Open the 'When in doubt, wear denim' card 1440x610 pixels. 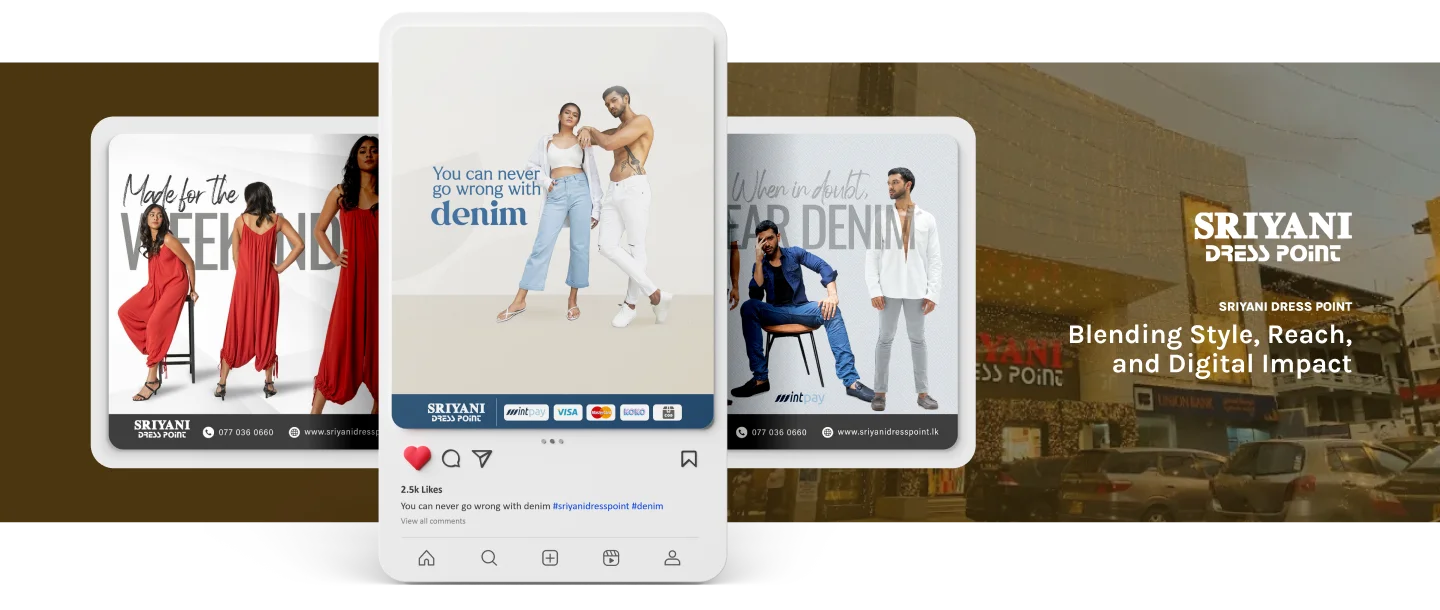coord(842,291)
